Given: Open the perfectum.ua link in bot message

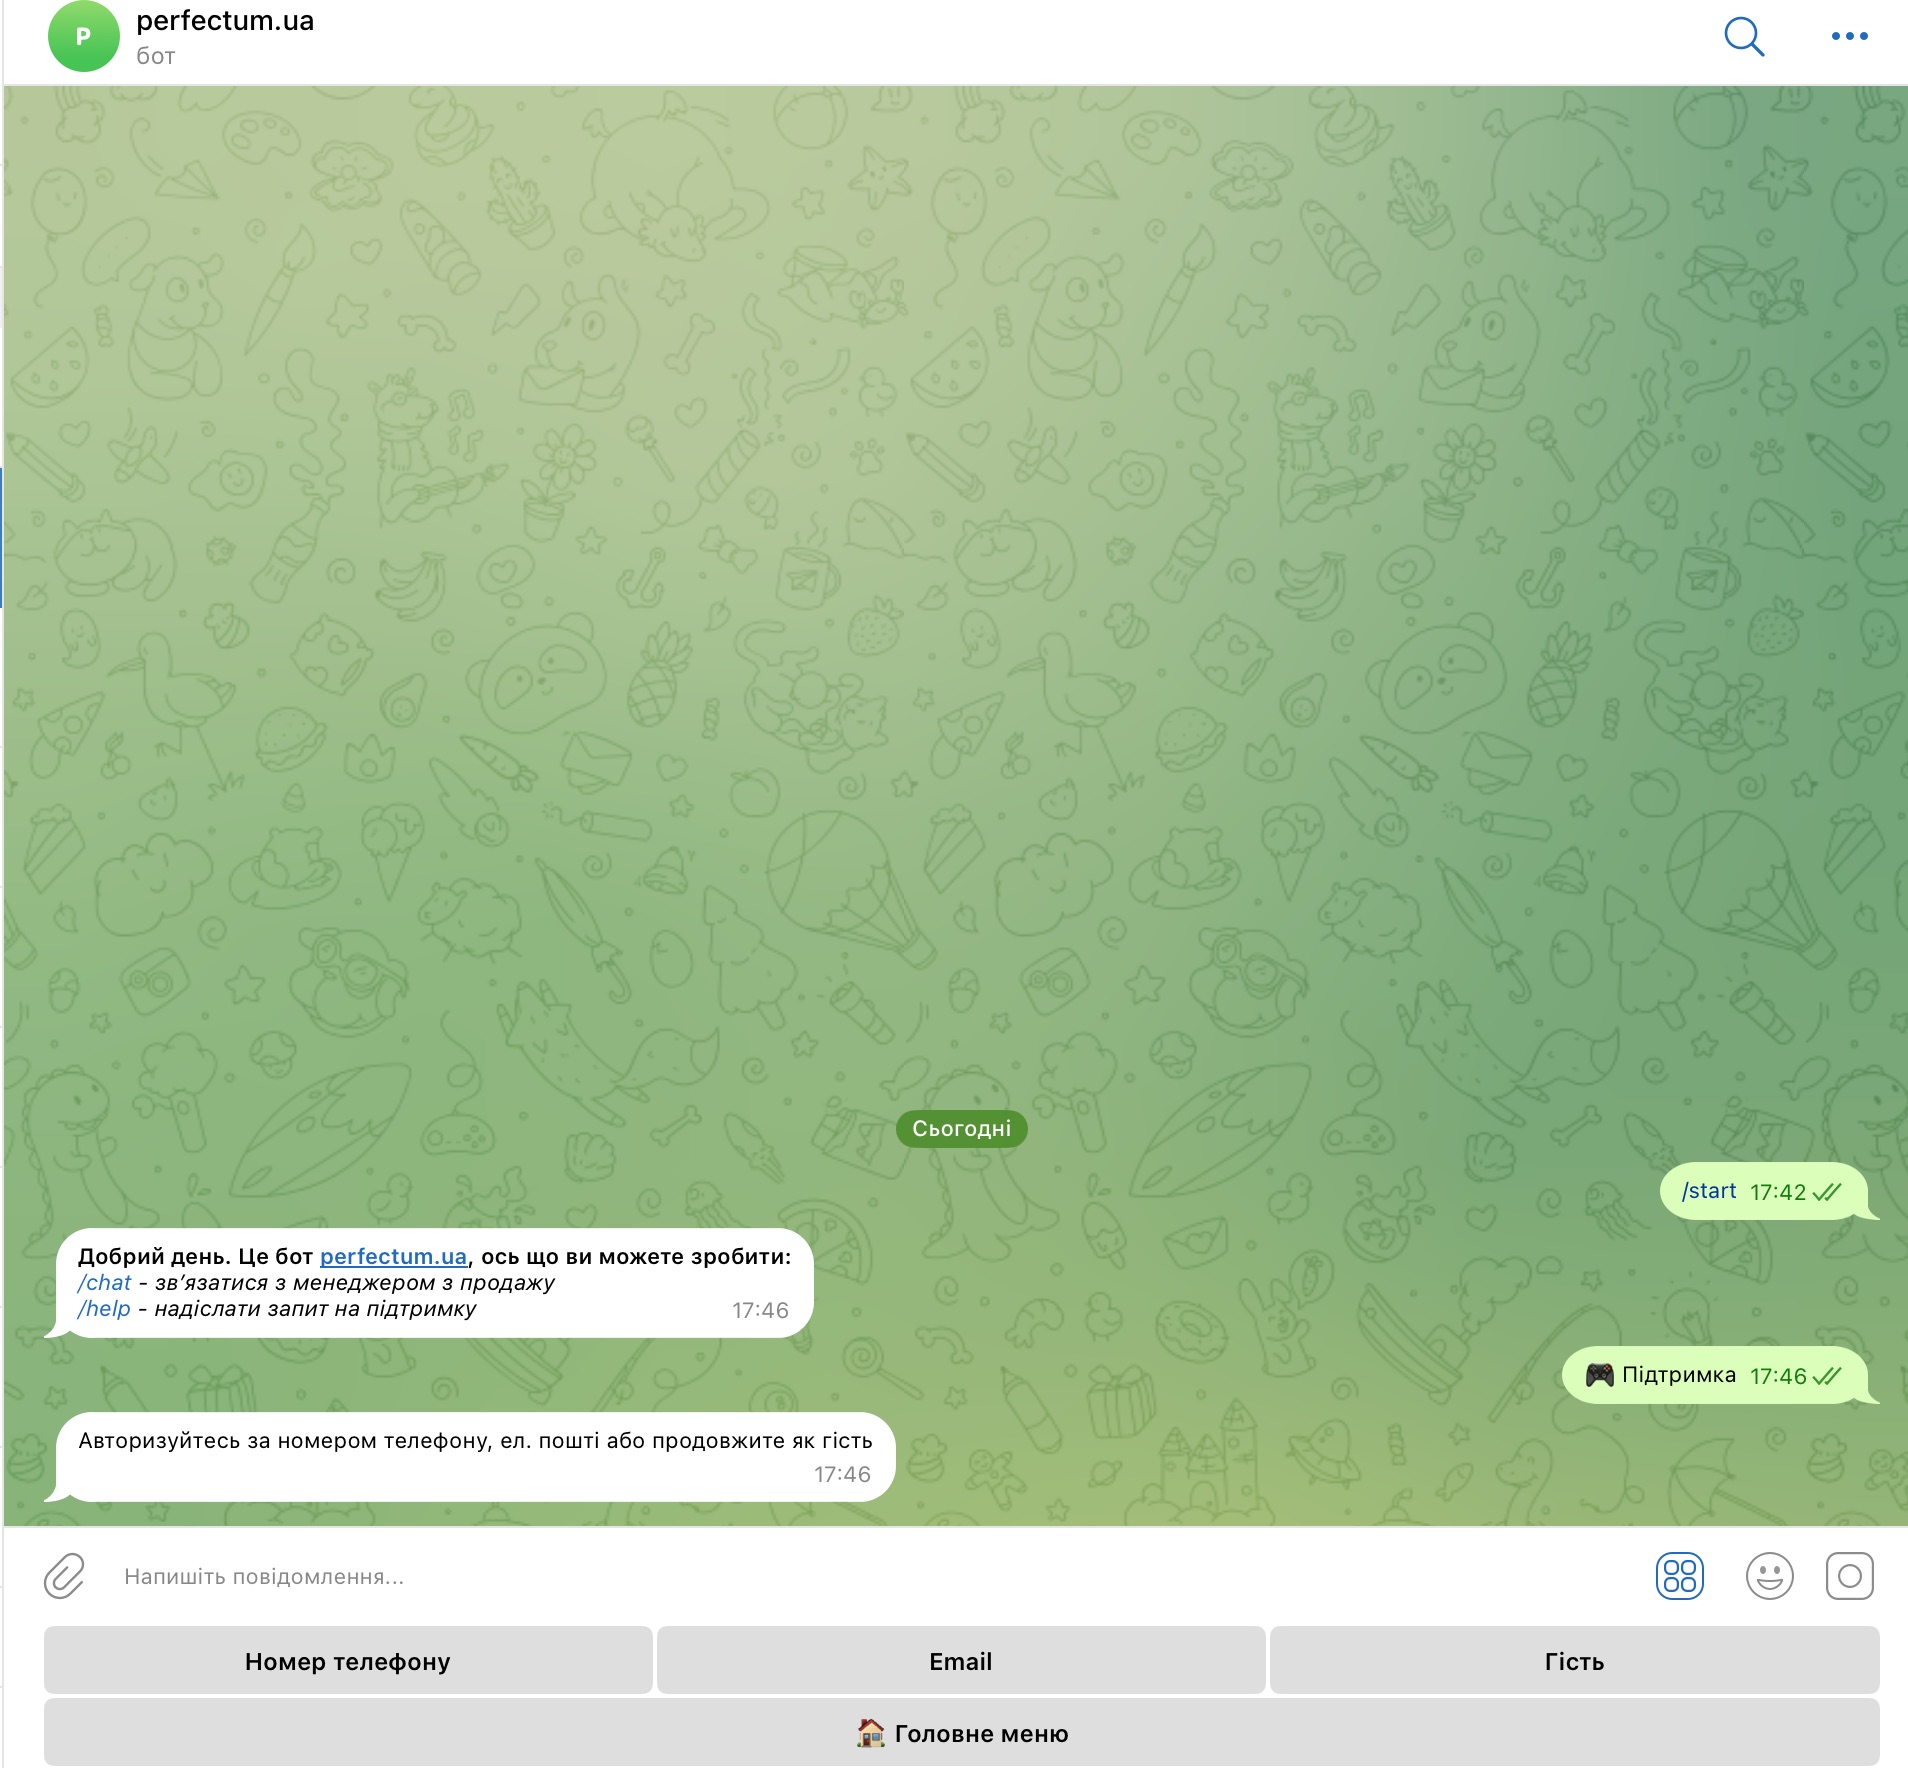Looking at the screenshot, I should [x=393, y=1256].
